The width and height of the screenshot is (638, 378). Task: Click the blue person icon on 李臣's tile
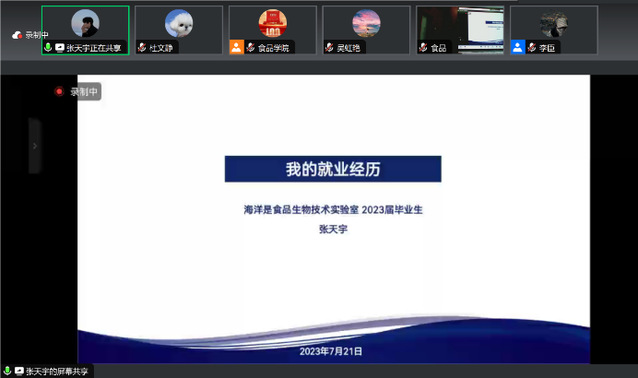[x=518, y=47]
